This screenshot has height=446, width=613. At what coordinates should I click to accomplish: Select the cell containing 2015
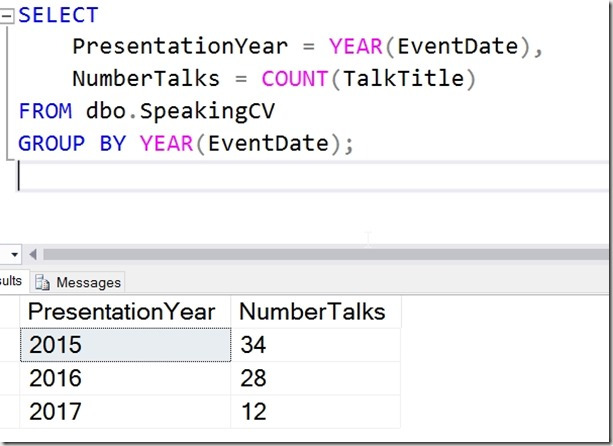pyautogui.click(x=125, y=345)
